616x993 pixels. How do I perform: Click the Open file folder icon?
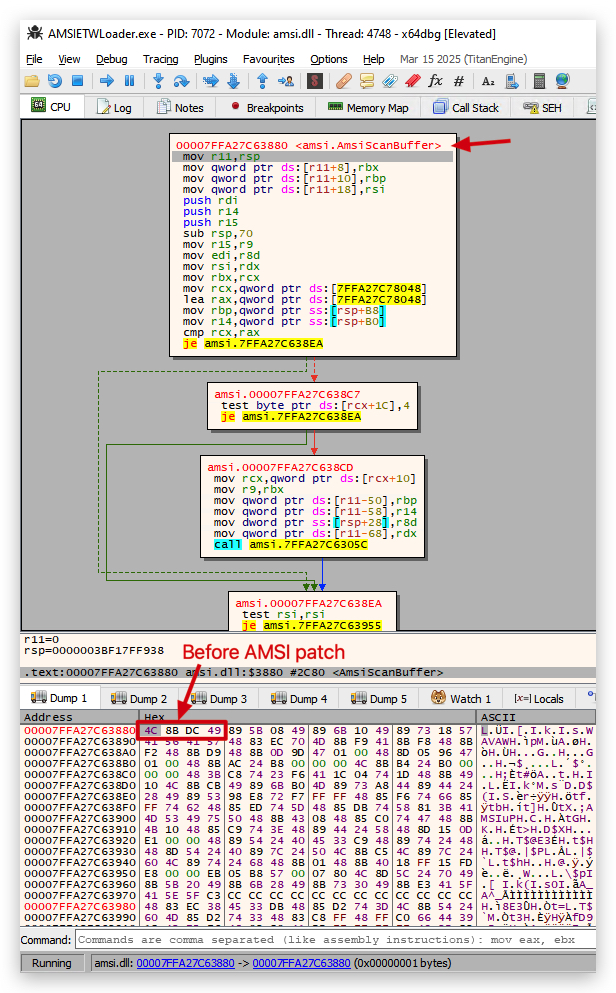[x=32, y=81]
